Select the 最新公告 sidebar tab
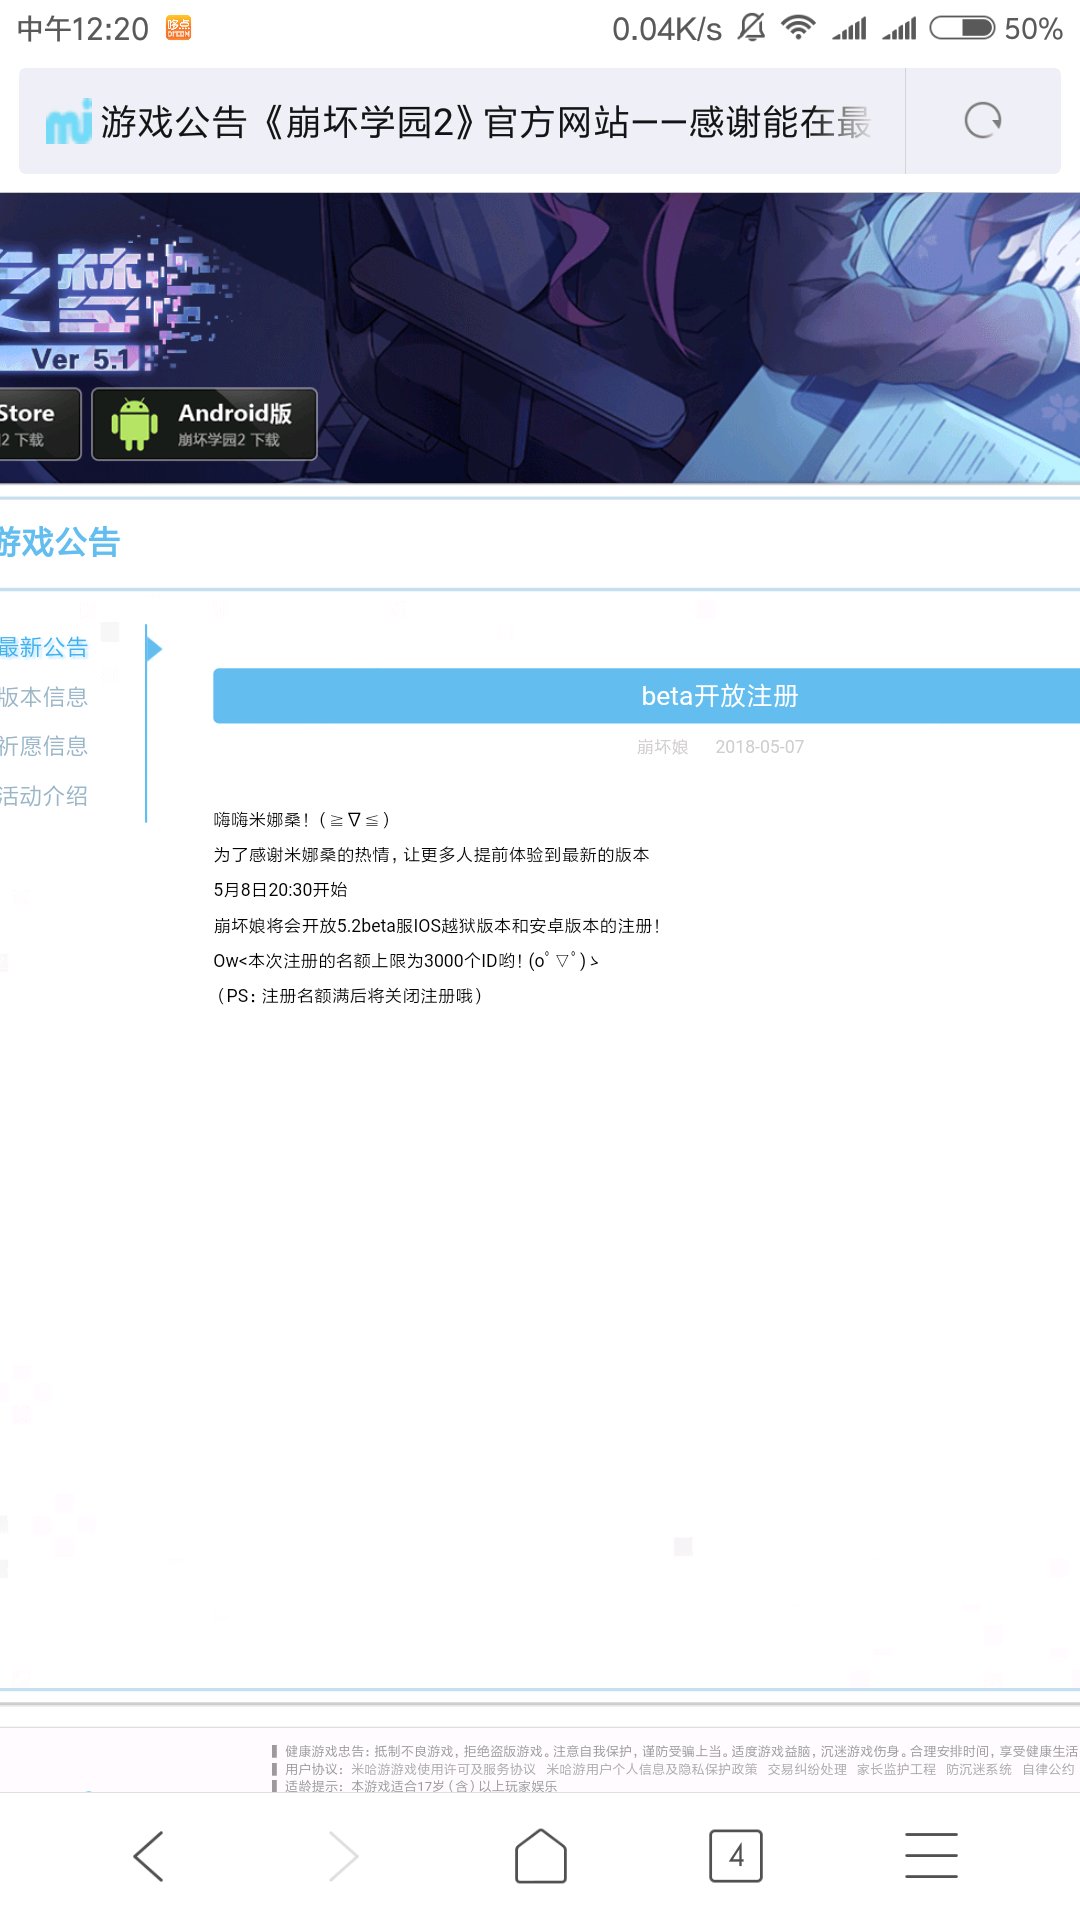1080x1920 pixels. click(44, 647)
